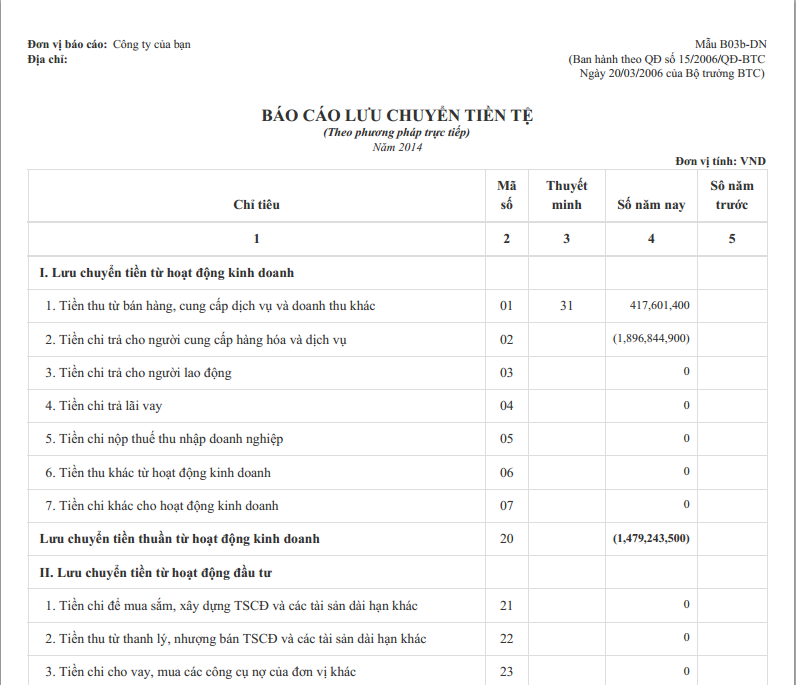Select the bold total (1,479,243,500)

651,538
